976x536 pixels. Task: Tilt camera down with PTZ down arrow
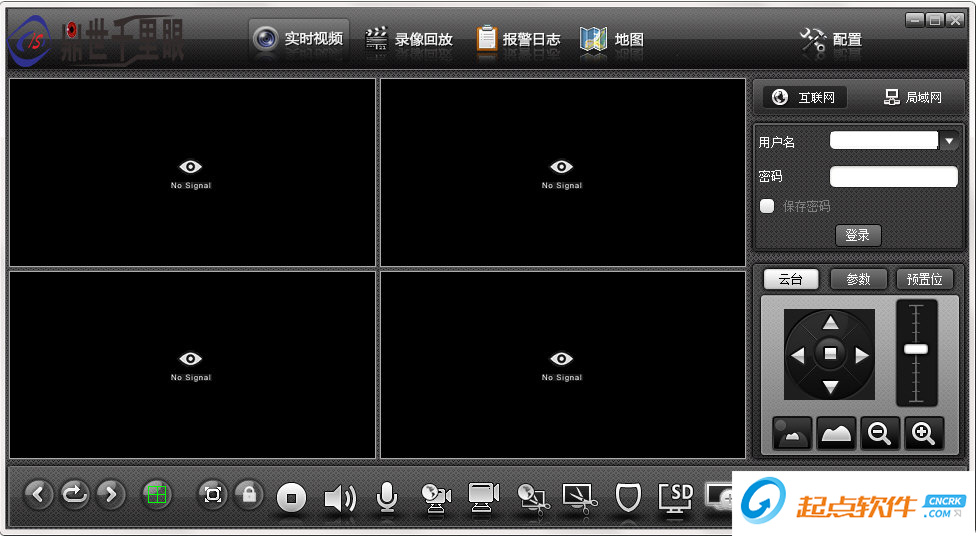[830, 387]
